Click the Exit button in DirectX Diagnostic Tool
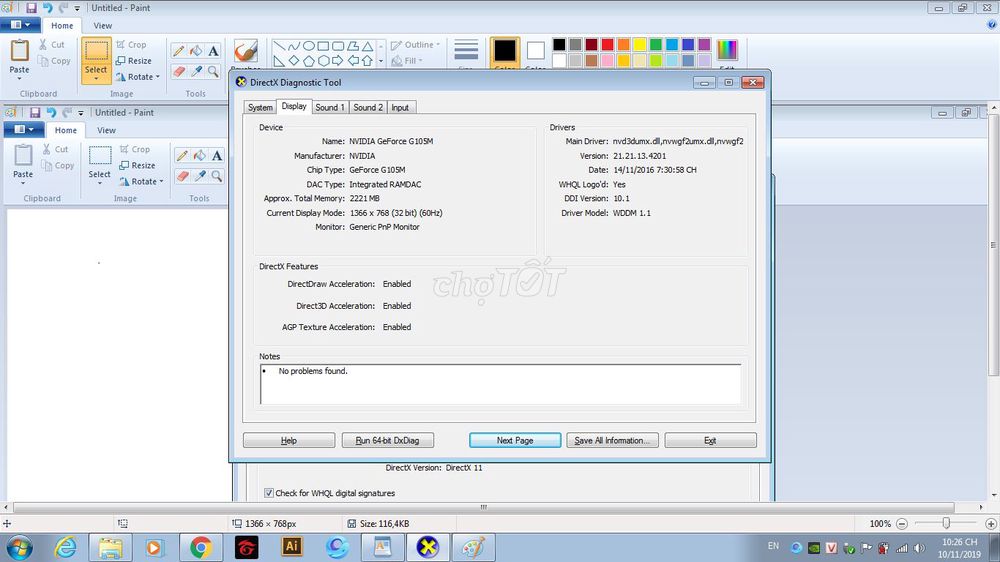 pyautogui.click(x=710, y=440)
